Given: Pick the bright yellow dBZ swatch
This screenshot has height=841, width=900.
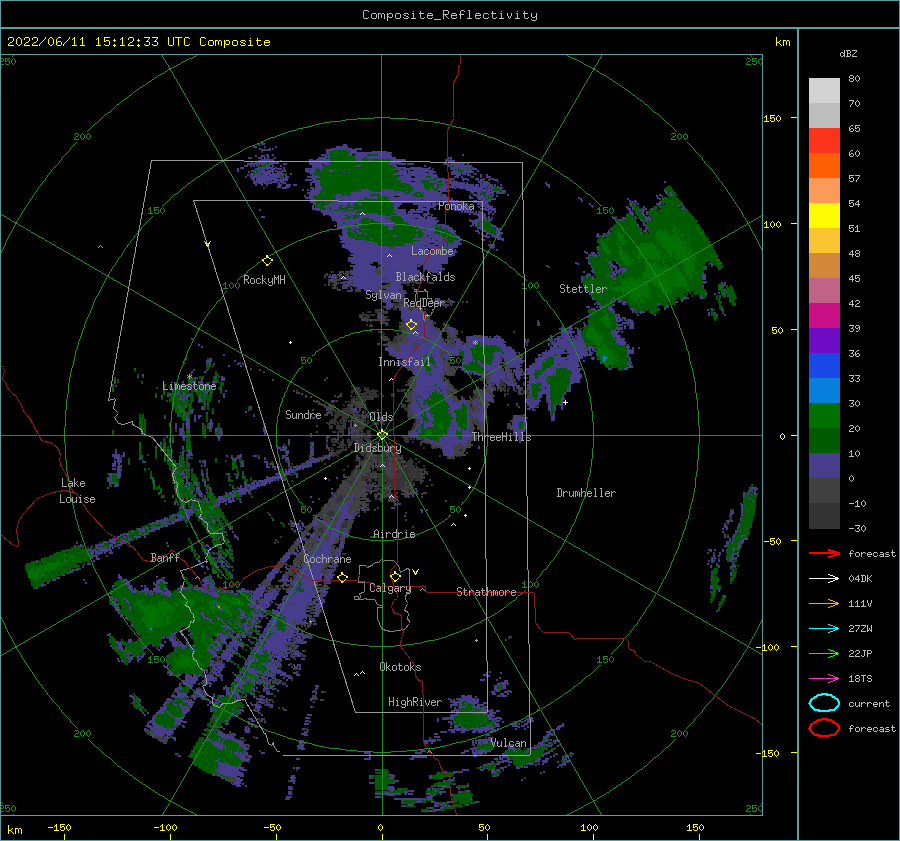Looking at the screenshot, I should tap(824, 216).
